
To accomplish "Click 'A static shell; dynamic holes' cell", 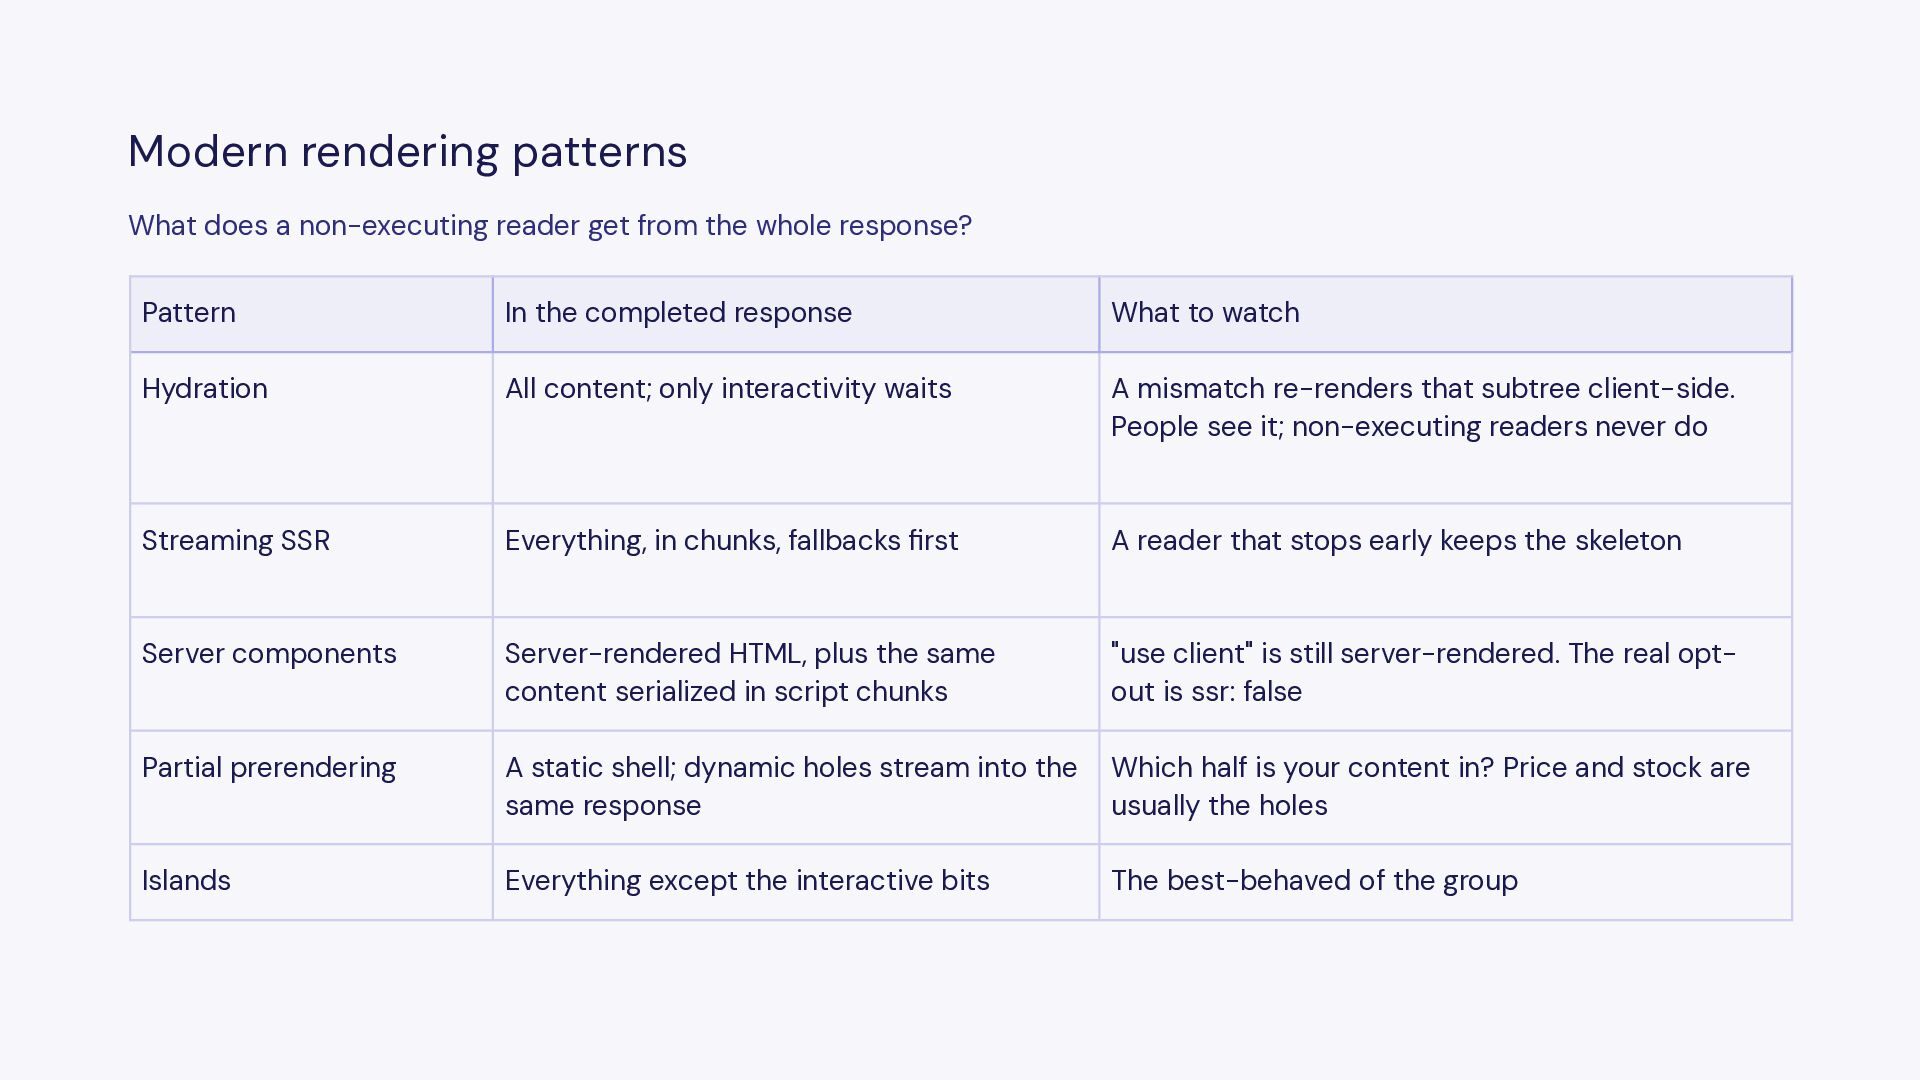I will coord(796,788).
